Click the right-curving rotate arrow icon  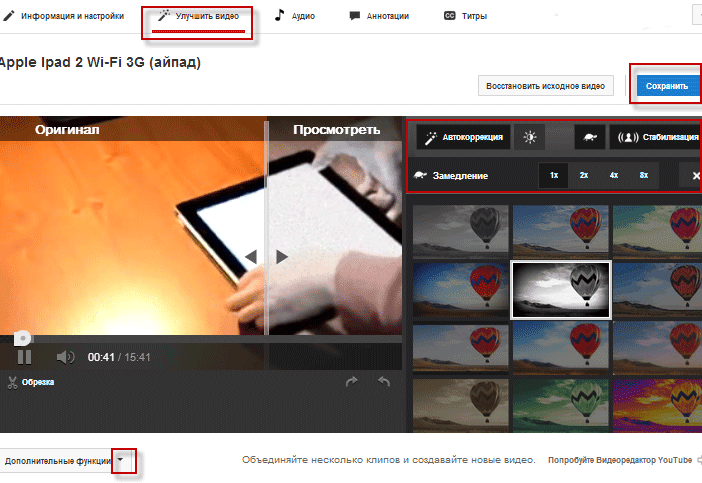tap(352, 382)
